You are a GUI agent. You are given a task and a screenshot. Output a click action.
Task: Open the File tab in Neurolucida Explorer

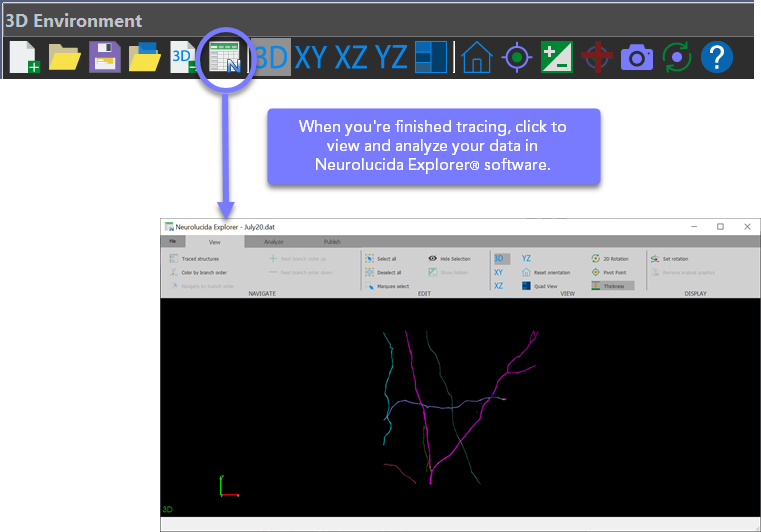click(x=173, y=241)
